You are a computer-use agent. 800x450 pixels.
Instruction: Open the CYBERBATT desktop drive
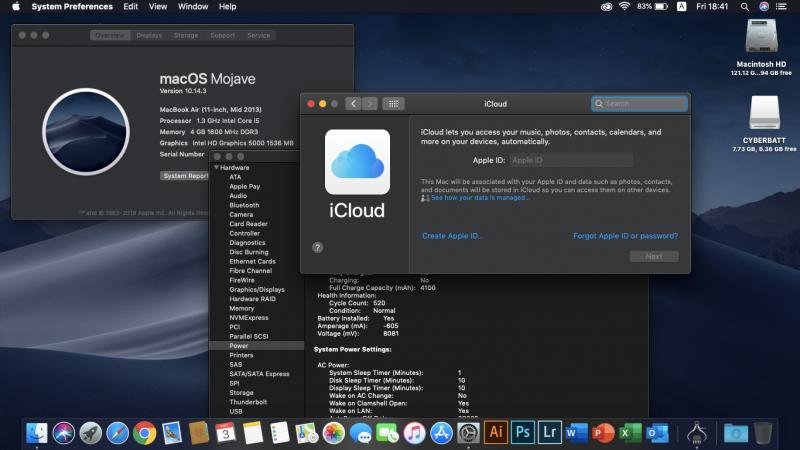764,112
